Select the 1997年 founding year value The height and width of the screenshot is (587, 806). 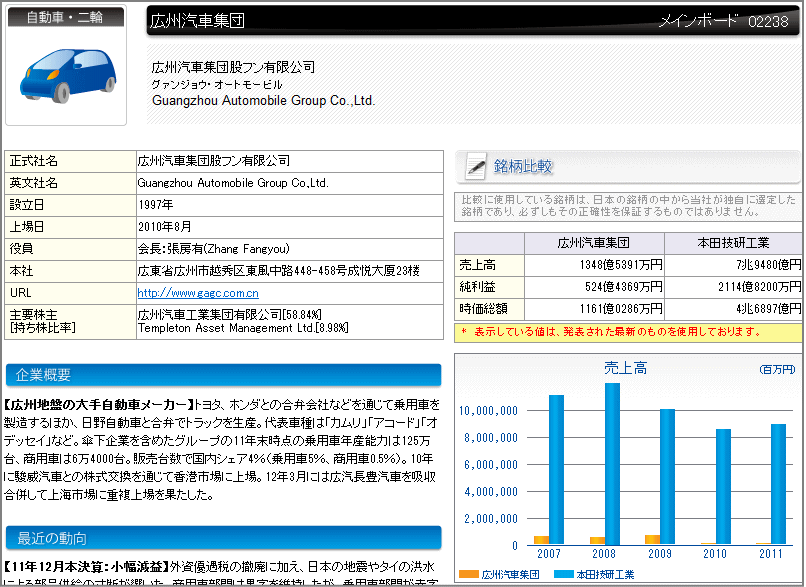pos(155,205)
